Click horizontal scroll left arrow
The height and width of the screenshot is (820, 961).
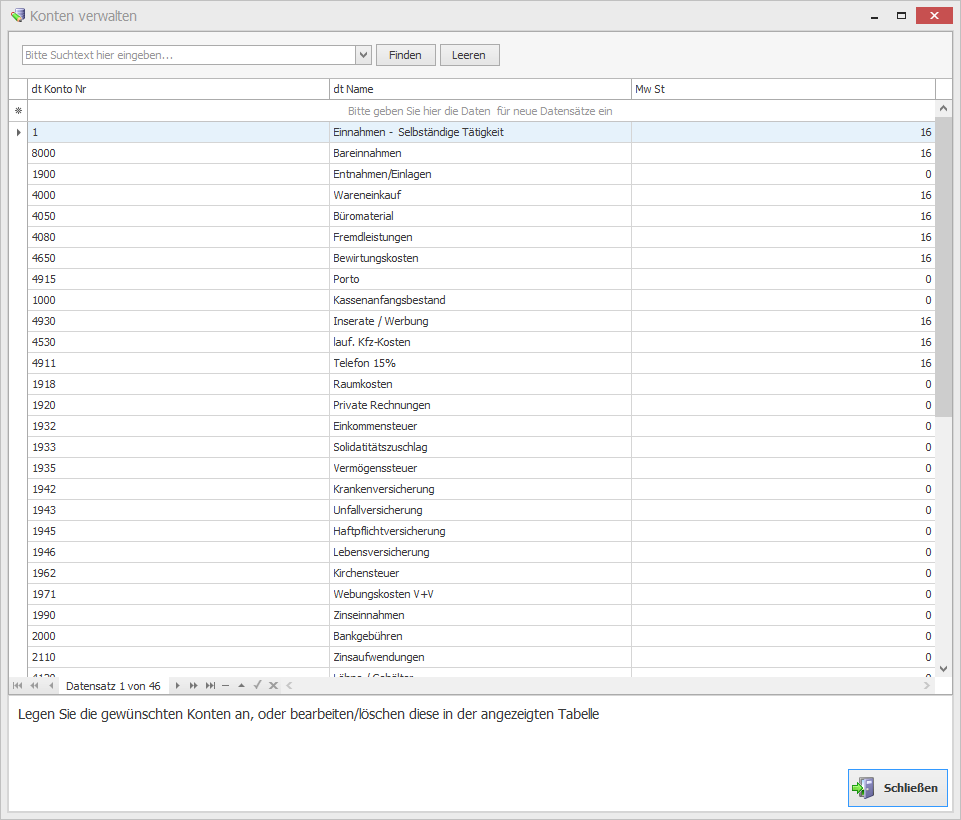click(x=289, y=686)
